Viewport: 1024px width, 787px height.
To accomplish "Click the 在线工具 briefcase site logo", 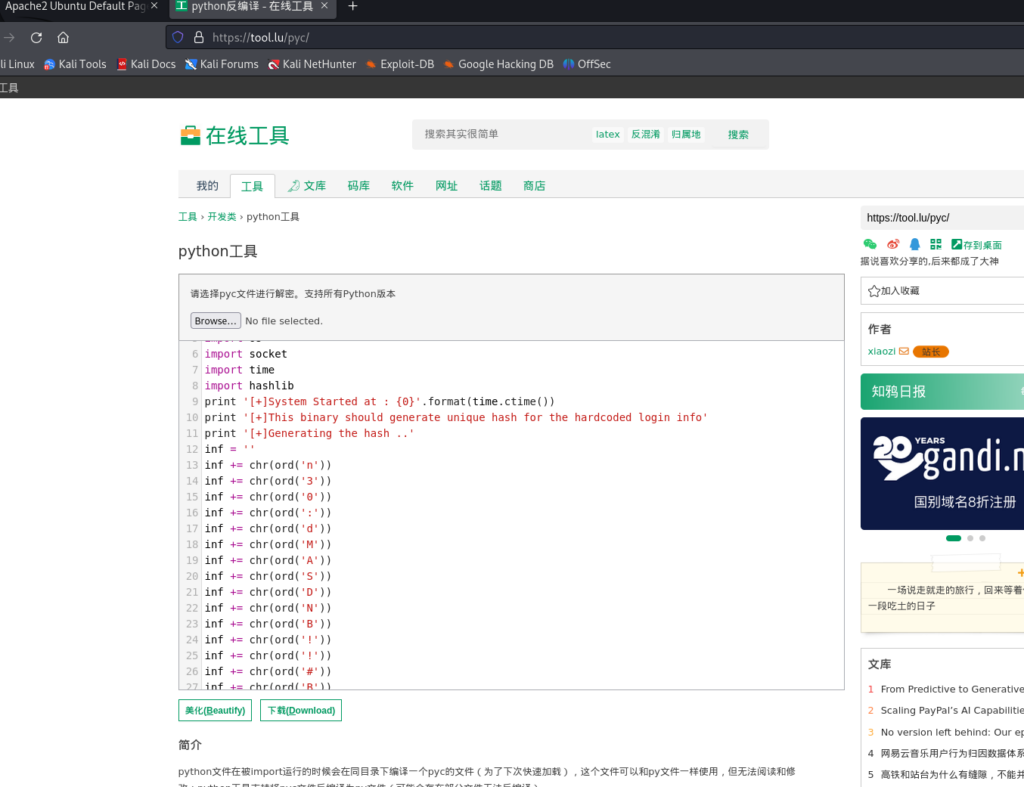I will [190, 136].
